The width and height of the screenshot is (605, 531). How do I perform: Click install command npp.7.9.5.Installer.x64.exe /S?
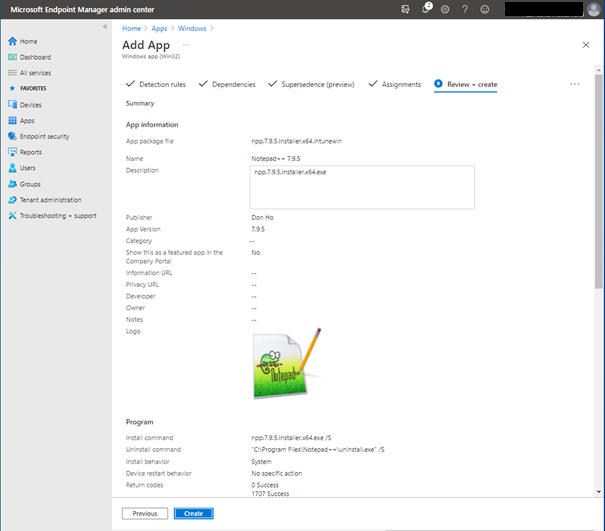[x=291, y=438]
